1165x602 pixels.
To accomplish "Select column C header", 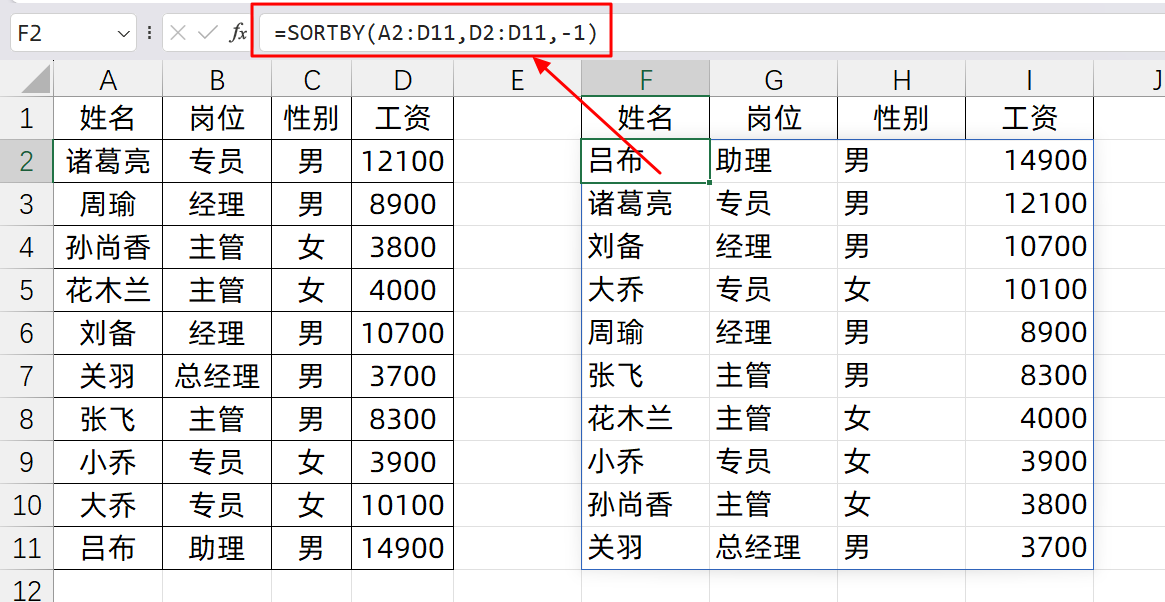I will tap(312, 79).
